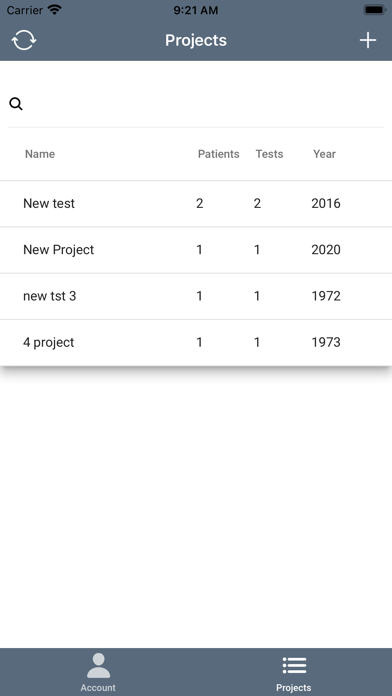Tap the Wi-Fi status icon
The image size is (392, 696).
click(x=55, y=10)
